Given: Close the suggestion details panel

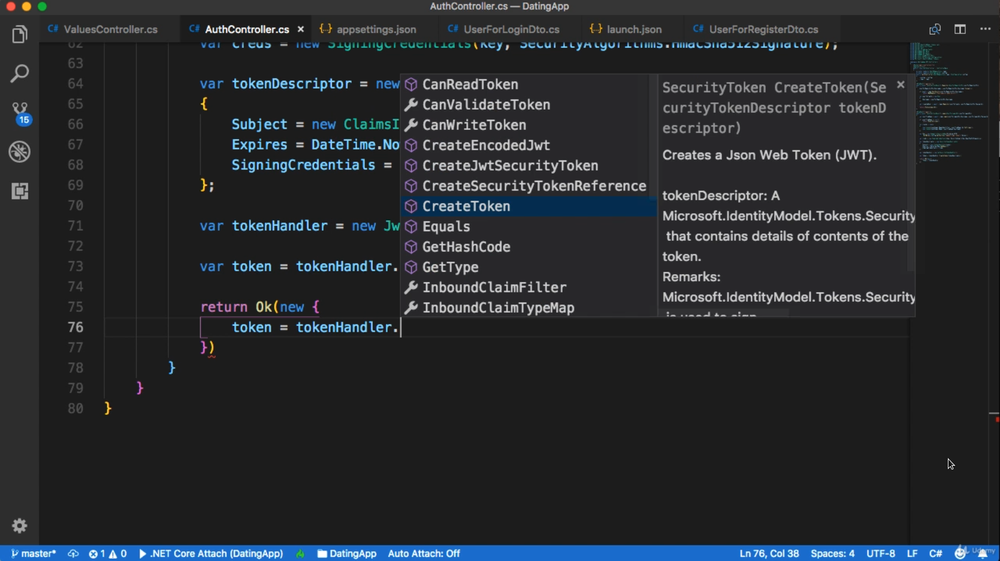Looking at the screenshot, I should tap(901, 84).
